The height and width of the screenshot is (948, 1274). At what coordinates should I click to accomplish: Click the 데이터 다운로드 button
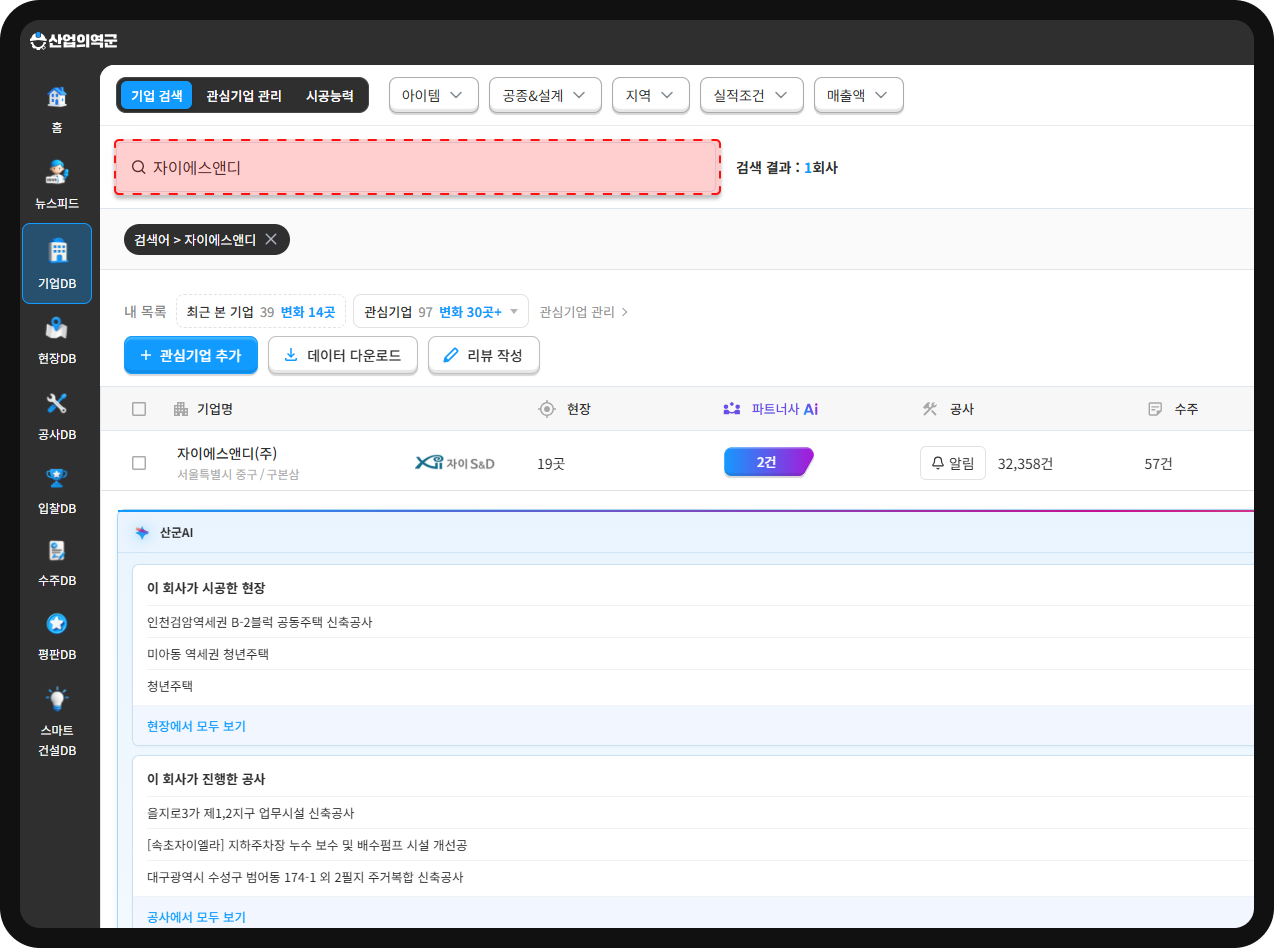pyautogui.click(x=343, y=355)
